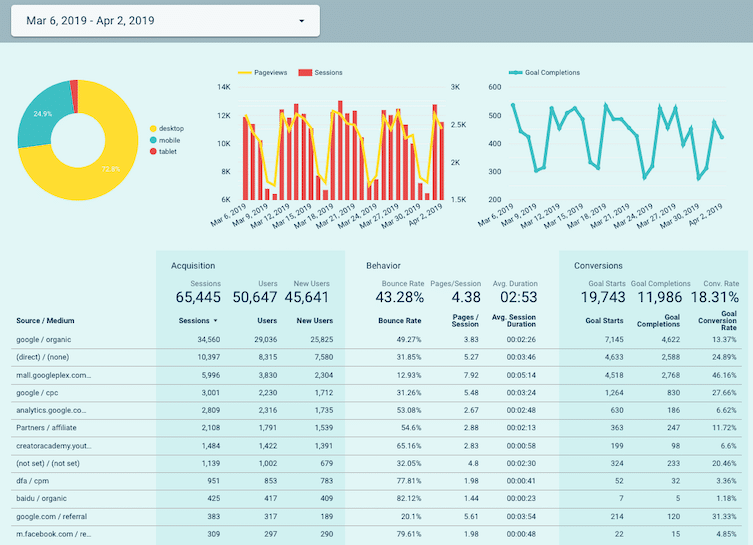Open the date range dropdown
The image size is (753, 545).
[165, 20]
